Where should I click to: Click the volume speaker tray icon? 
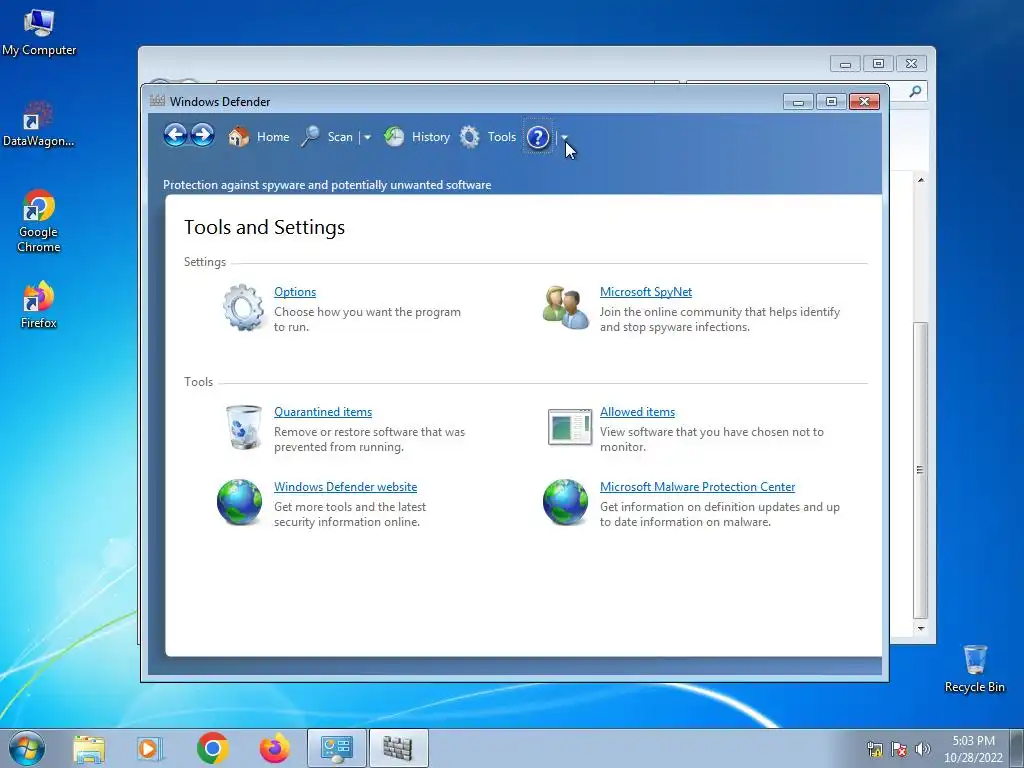pos(923,749)
